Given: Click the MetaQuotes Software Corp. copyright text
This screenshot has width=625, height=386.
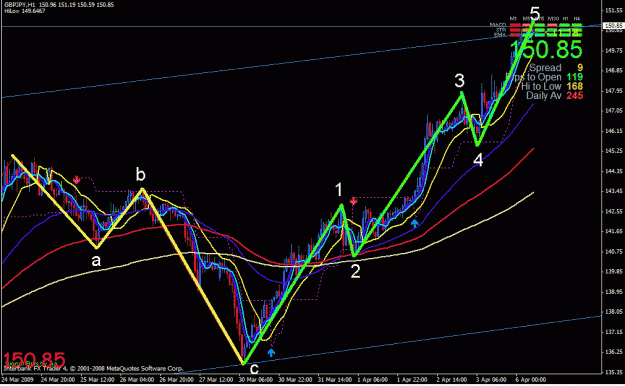Looking at the screenshot, I should coord(93,368).
